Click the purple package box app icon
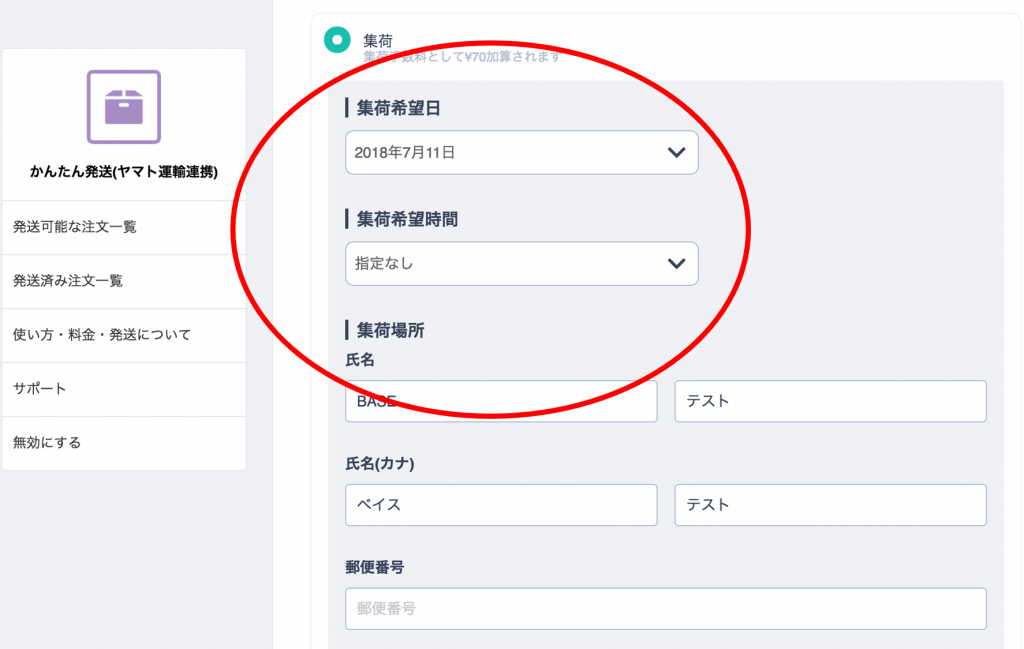This screenshot has width=1024, height=649. point(124,106)
